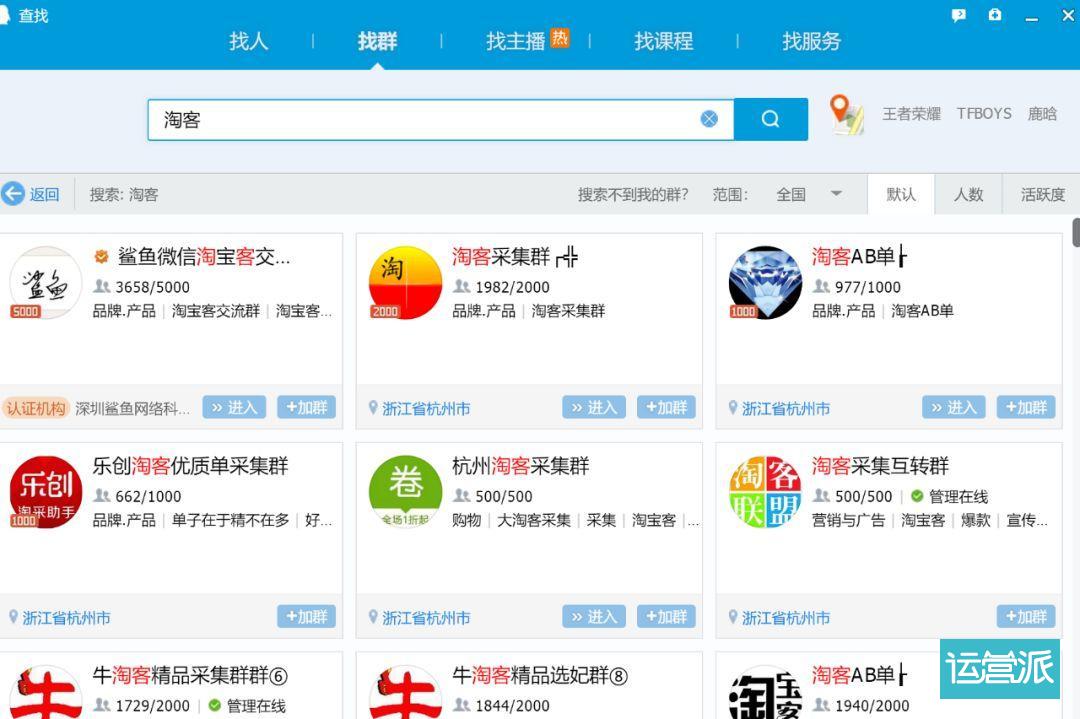
Task: Click 进入 for the 鲨鱼微信淘宝客 group
Action: tap(234, 407)
